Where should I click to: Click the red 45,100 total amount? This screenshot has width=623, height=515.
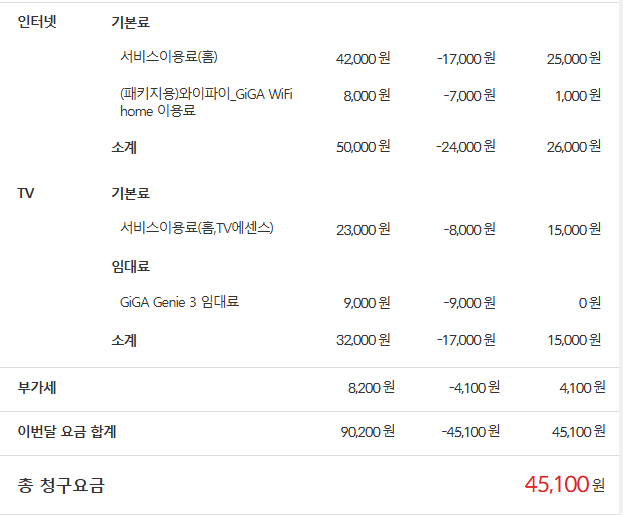pos(555,485)
